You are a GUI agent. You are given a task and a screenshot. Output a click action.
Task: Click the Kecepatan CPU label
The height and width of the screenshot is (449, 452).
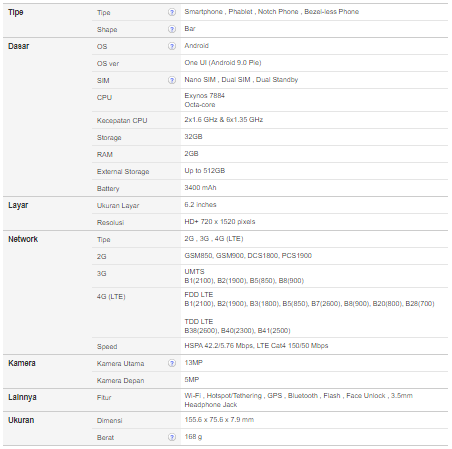(122, 121)
